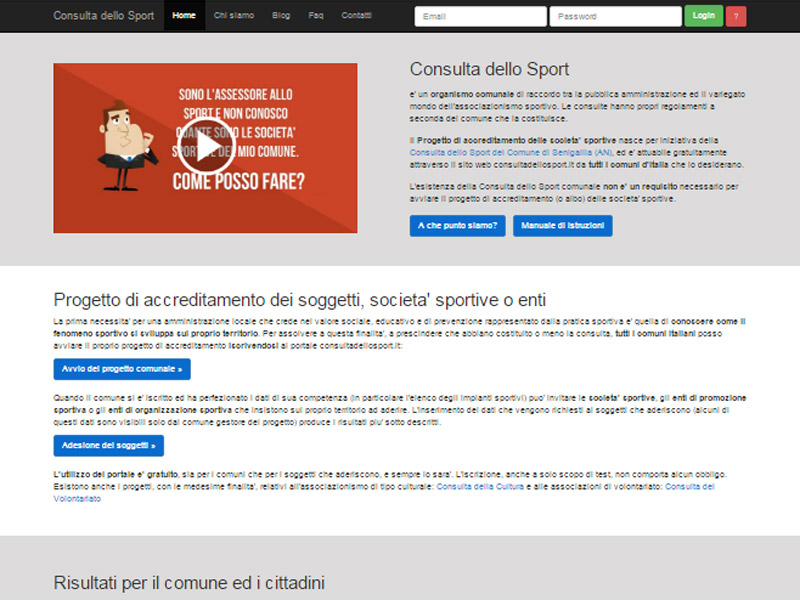
Task: Visit the Consulta del Volontariato link
Action: point(689,486)
